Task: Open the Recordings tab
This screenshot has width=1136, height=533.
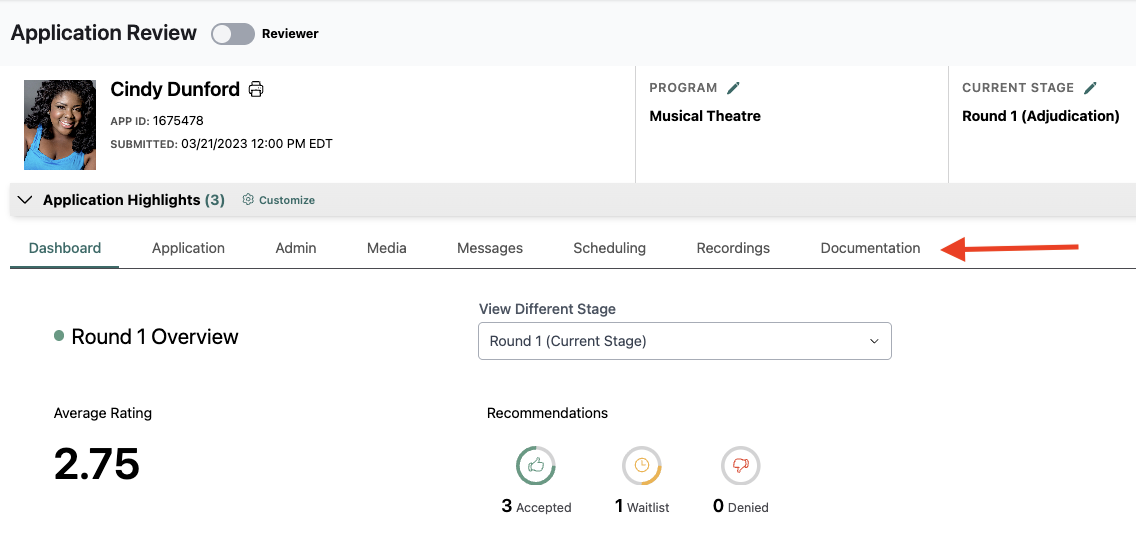Action: tap(733, 248)
